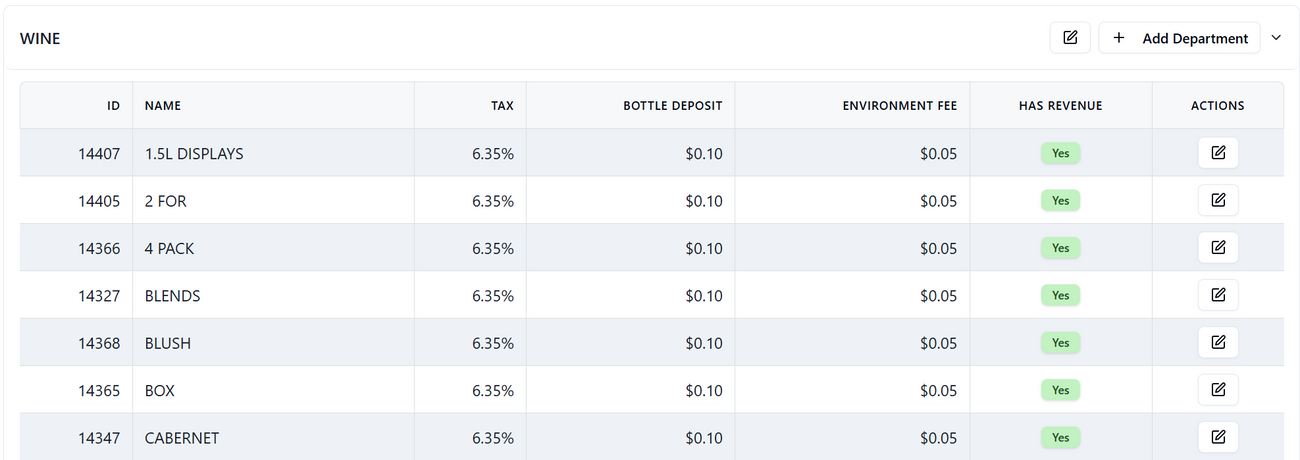Click the ENVIRONMENT FEE column header
The width and height of the screenshot is (1300, 460).
899,105
